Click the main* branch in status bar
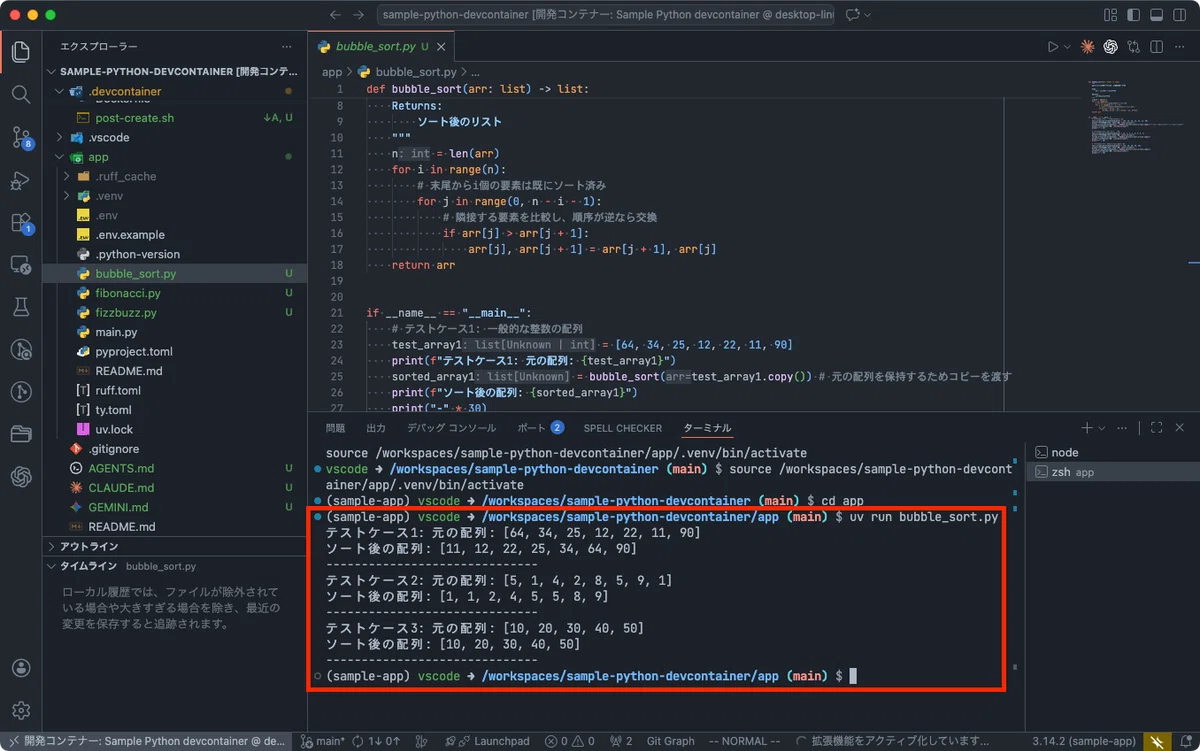This screenshot has width=1200, height=751. [x=323, y=741]
